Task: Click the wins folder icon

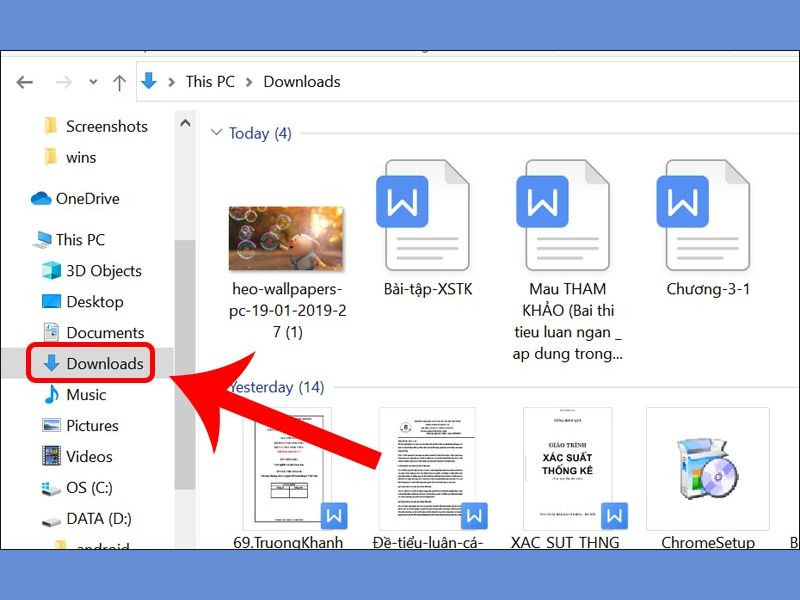Action: (51, 157)
